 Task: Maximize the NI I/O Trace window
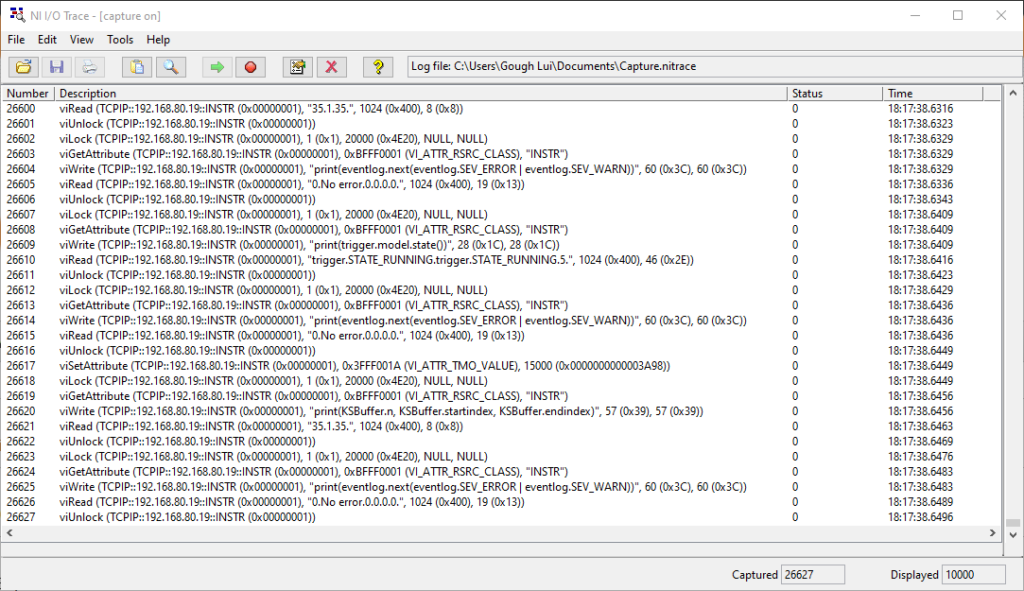tap(958, 15)
